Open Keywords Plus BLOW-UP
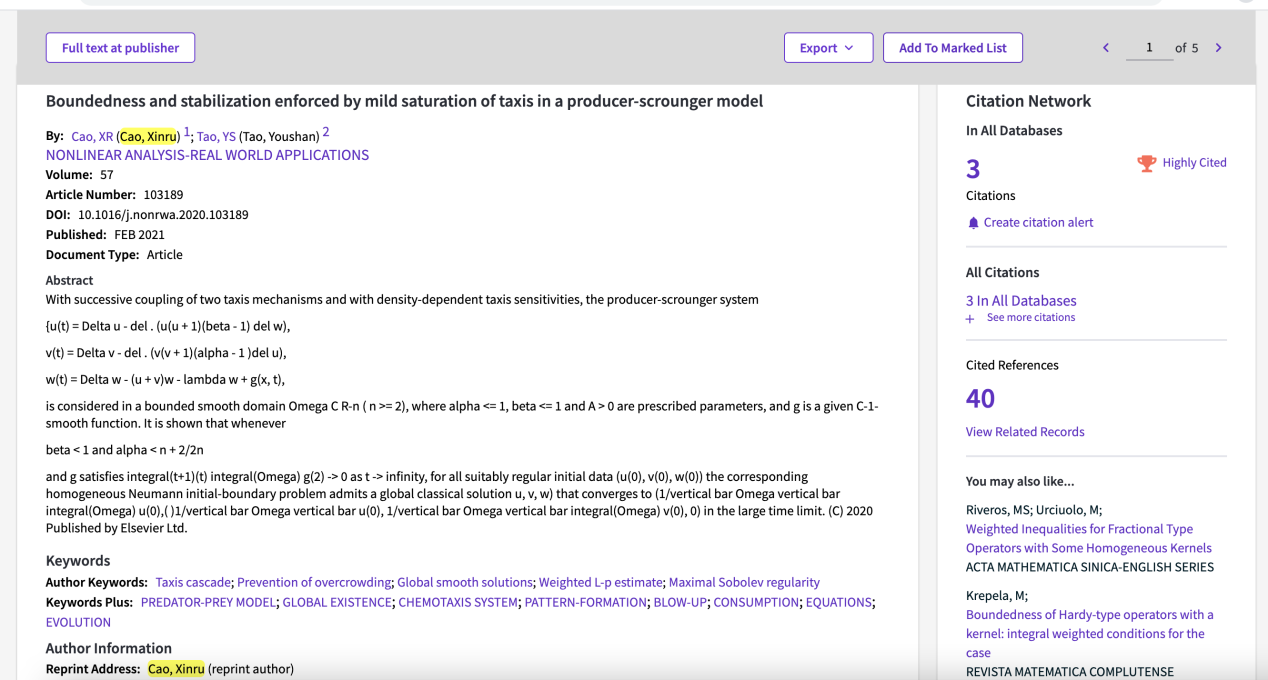Screen dimensions: 1268x680 [x=680, y=602]
